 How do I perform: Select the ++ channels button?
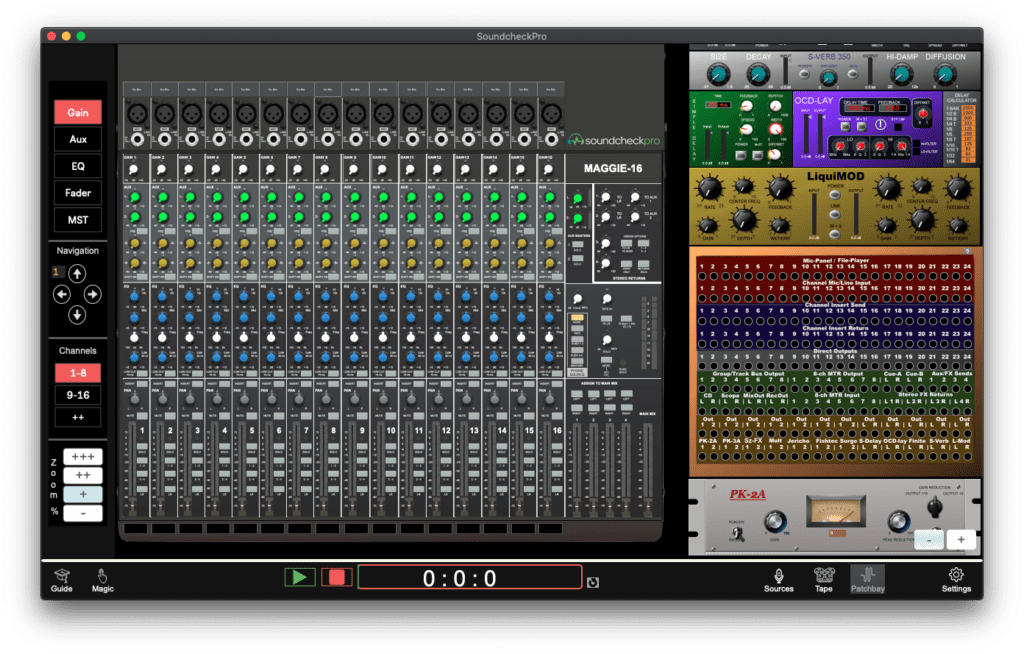pyautogui.click(x=78, y=417)
